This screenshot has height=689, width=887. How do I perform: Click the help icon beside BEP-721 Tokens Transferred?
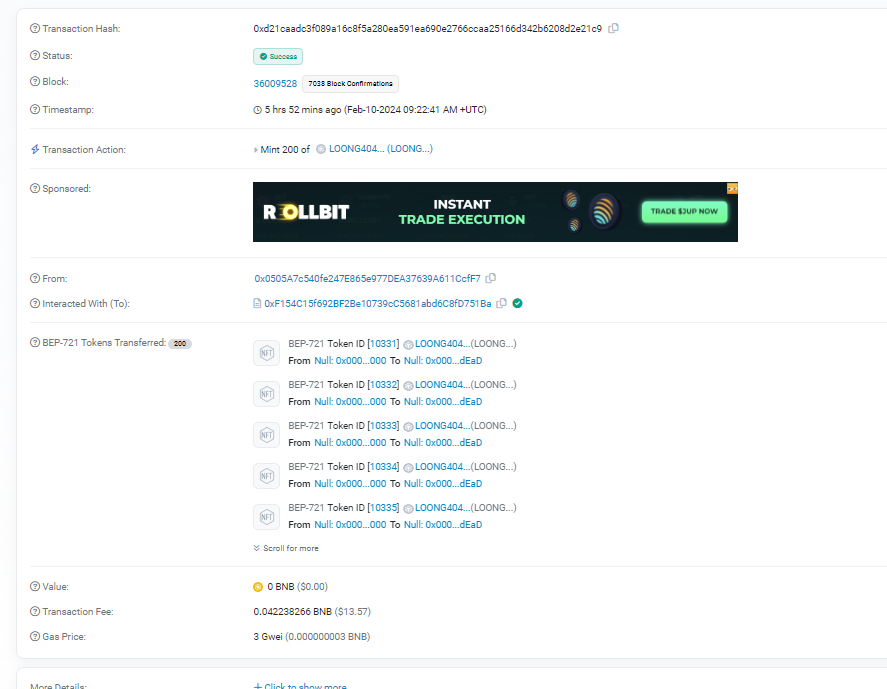(35, 342)
